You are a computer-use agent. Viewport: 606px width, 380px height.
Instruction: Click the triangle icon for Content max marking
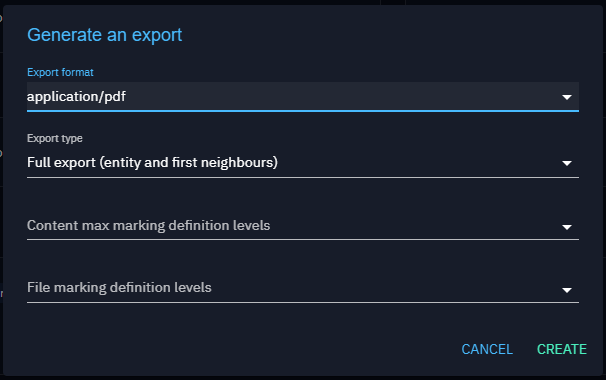click(x=567, y=227)
